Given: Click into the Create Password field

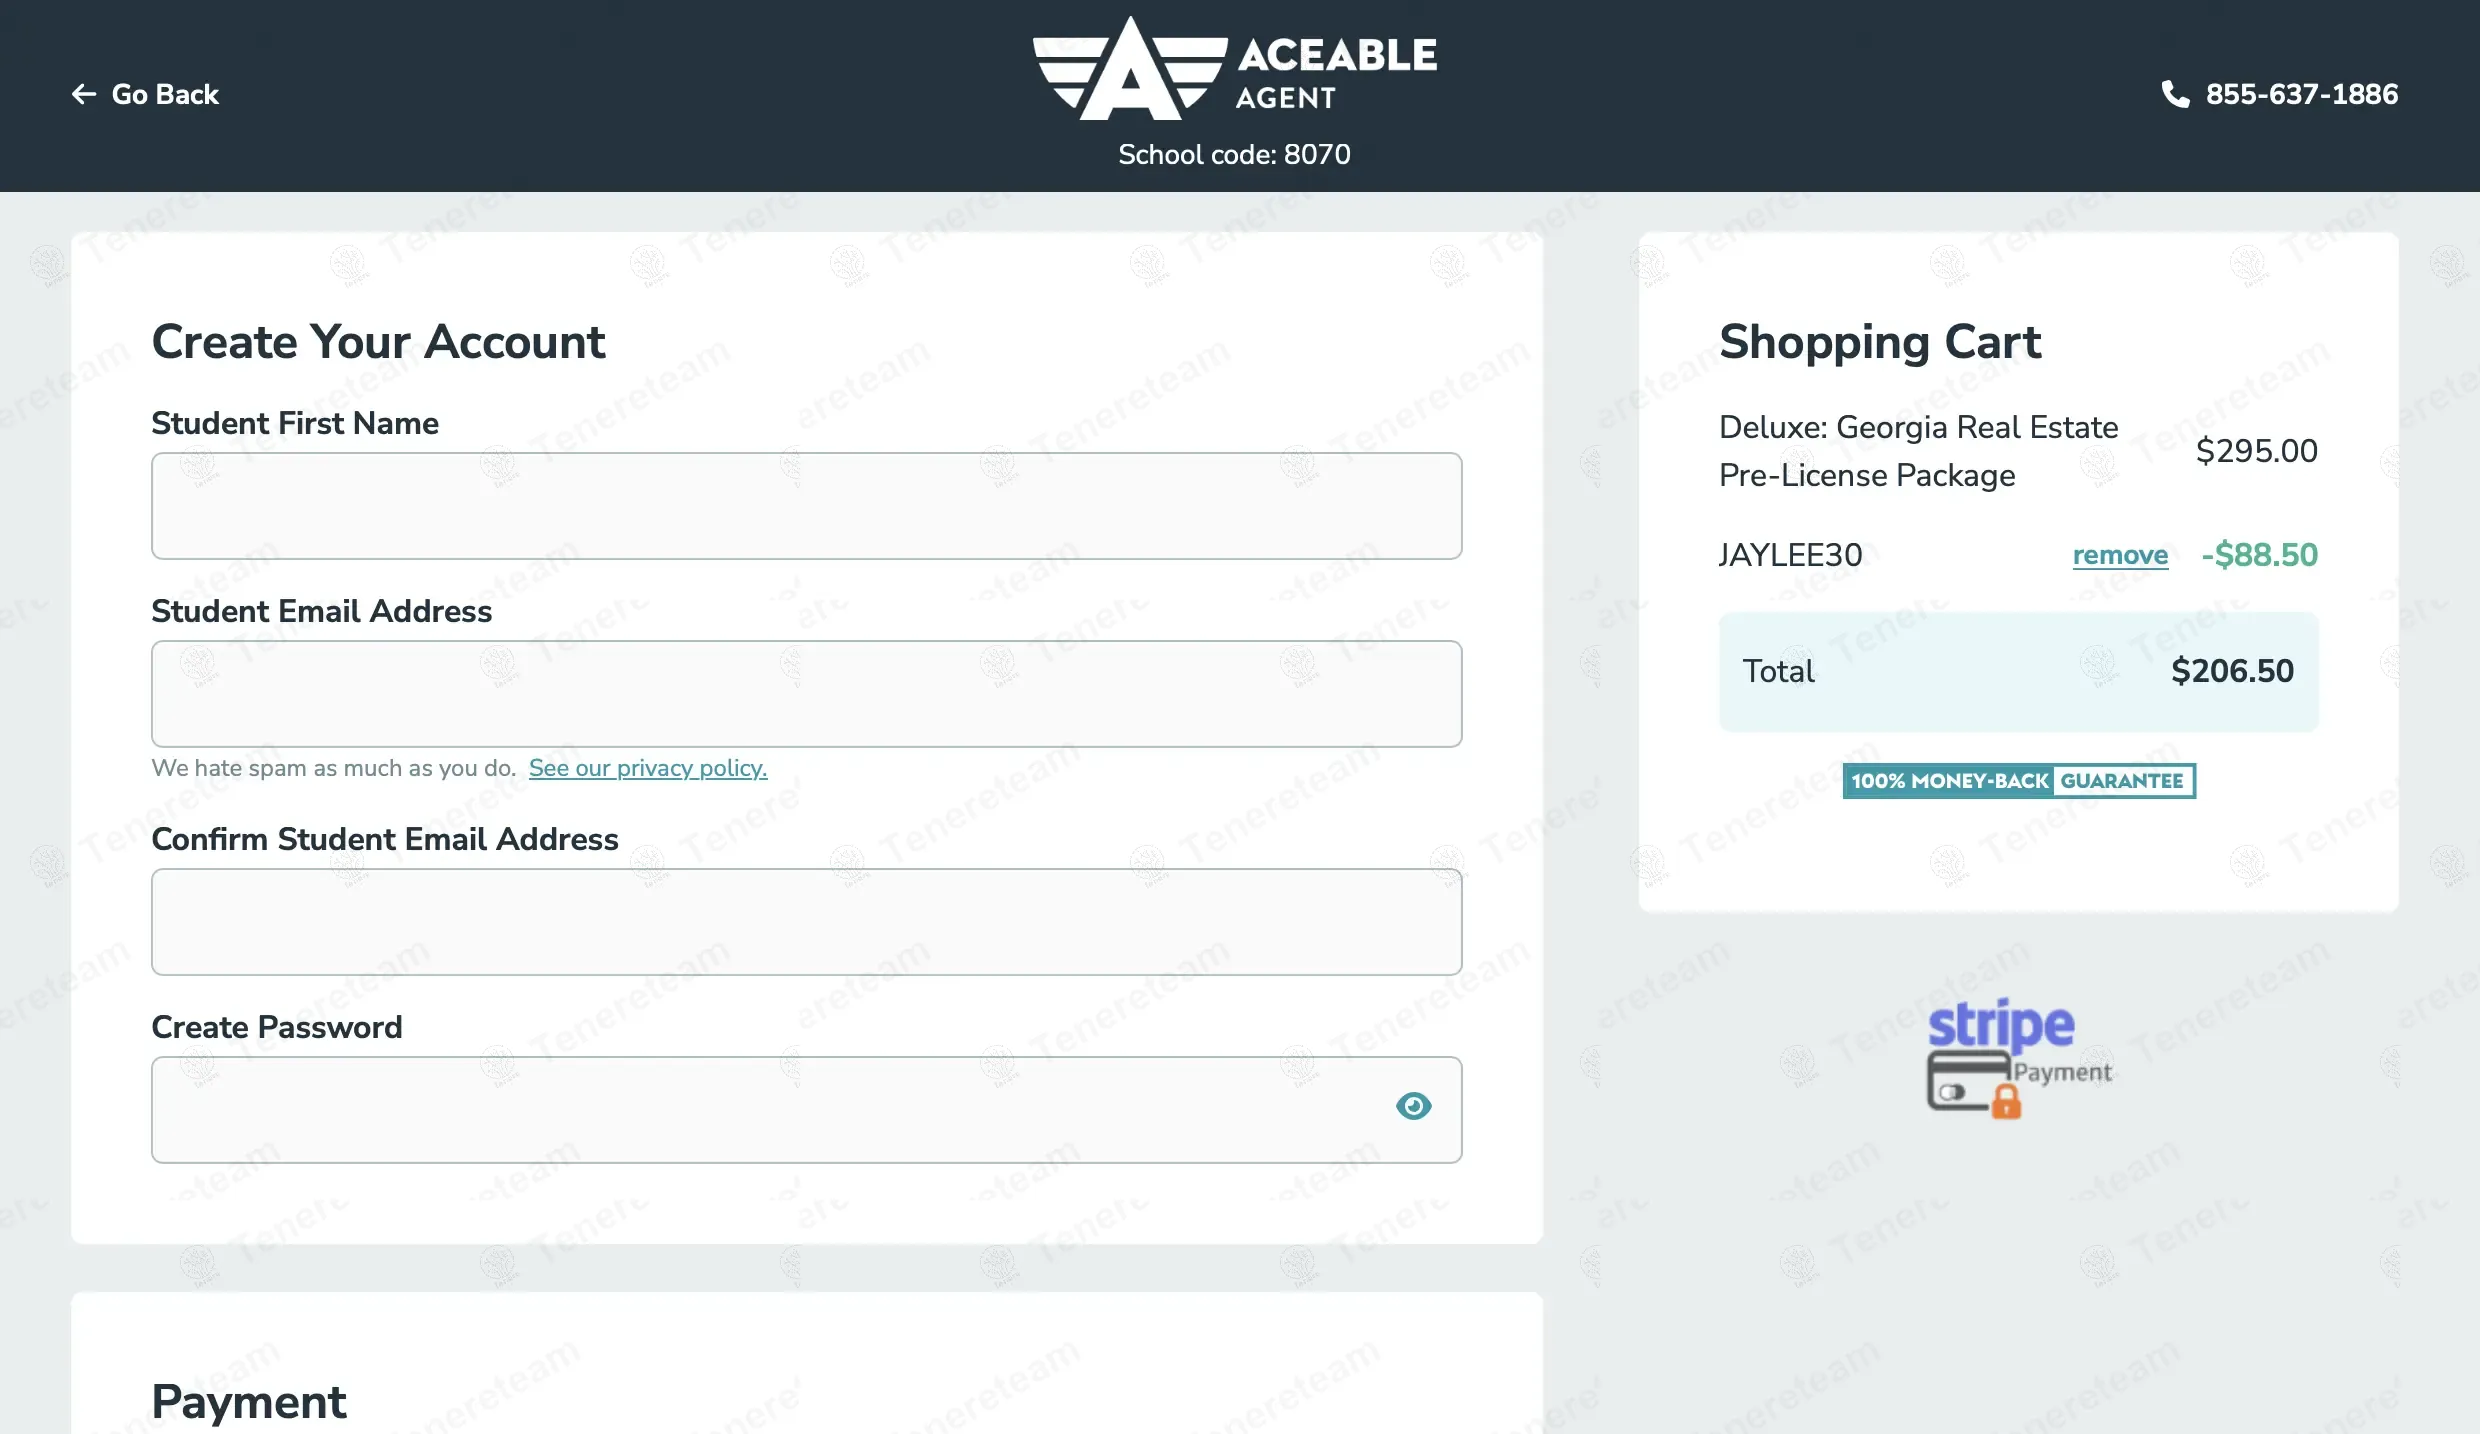Looking at the screenshot, I should pos(770,1110).
